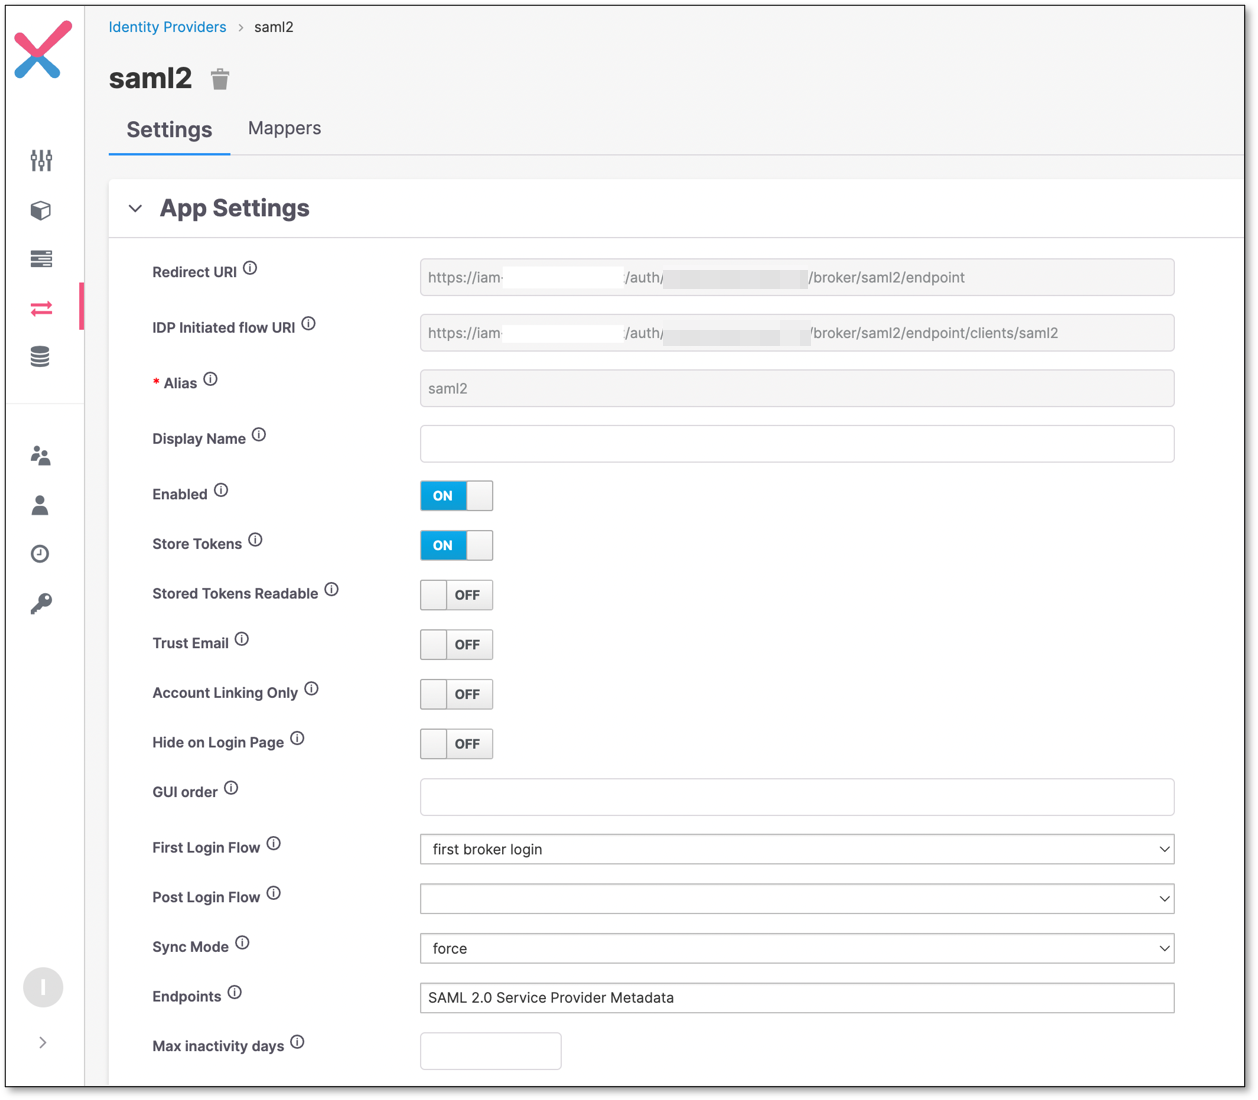Show info tooltip for Hide on Login Page
The width and height of the screenshot is (1258, 1100).
point(297,739)
